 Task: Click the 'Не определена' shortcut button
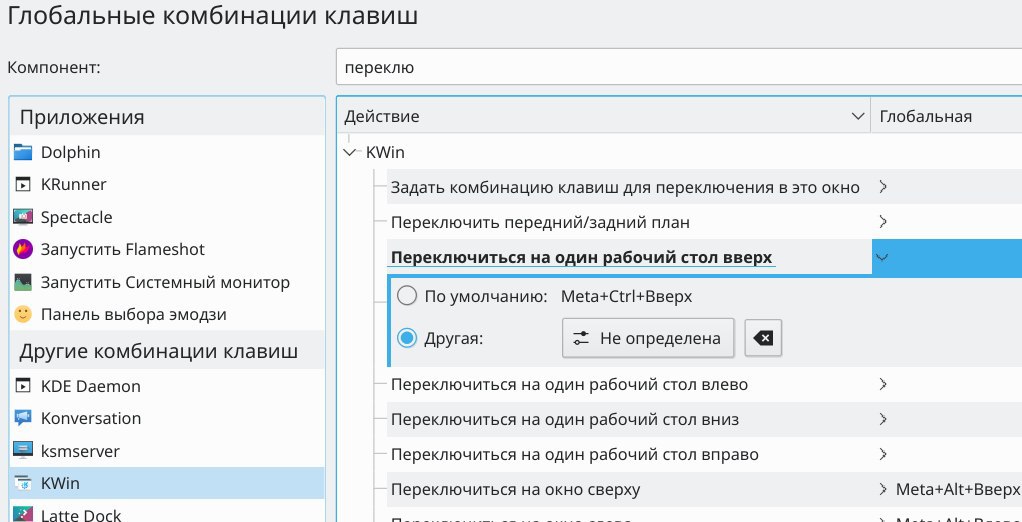(x=648, y=338)
